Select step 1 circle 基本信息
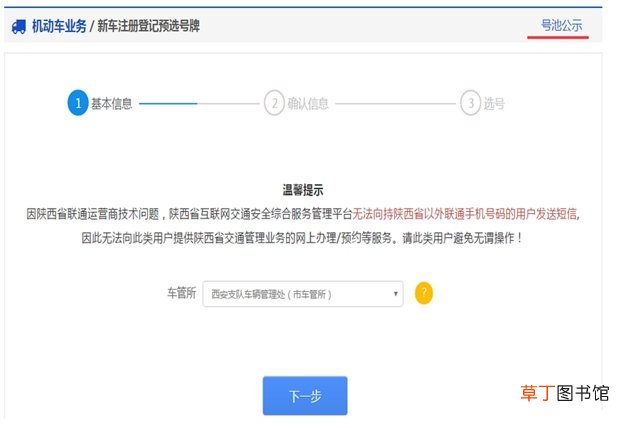This screenshot has height=428, width=620. (78, 103)
